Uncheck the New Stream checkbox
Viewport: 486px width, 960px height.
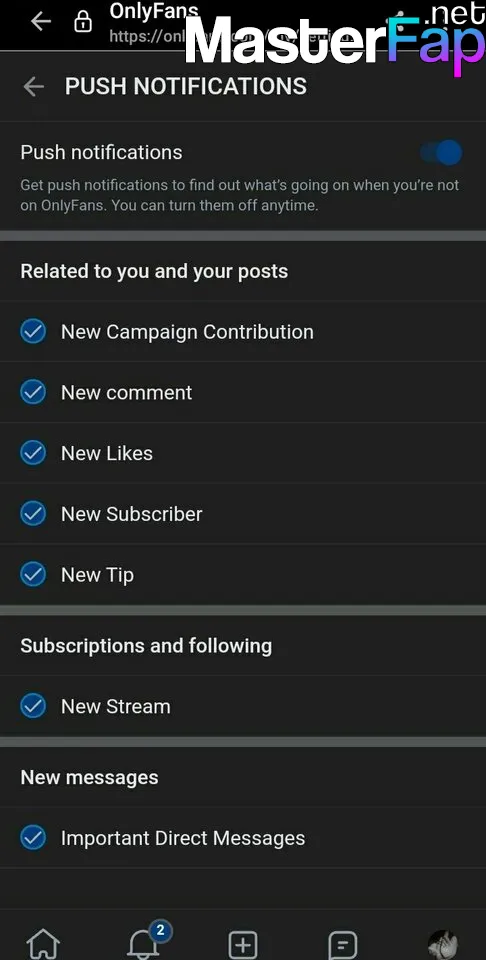33,706
